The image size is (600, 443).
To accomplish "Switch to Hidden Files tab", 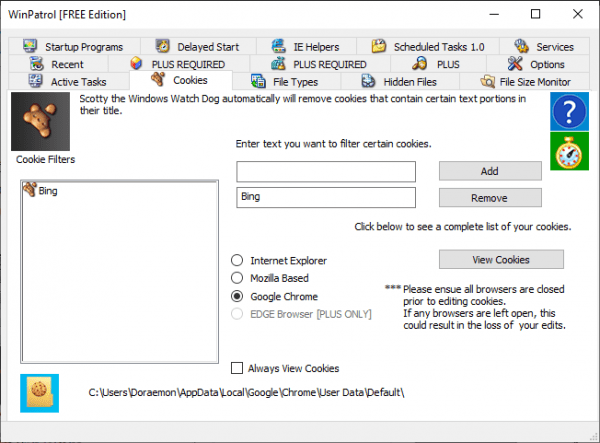I will pyautogui.click(x=400, y=81).
